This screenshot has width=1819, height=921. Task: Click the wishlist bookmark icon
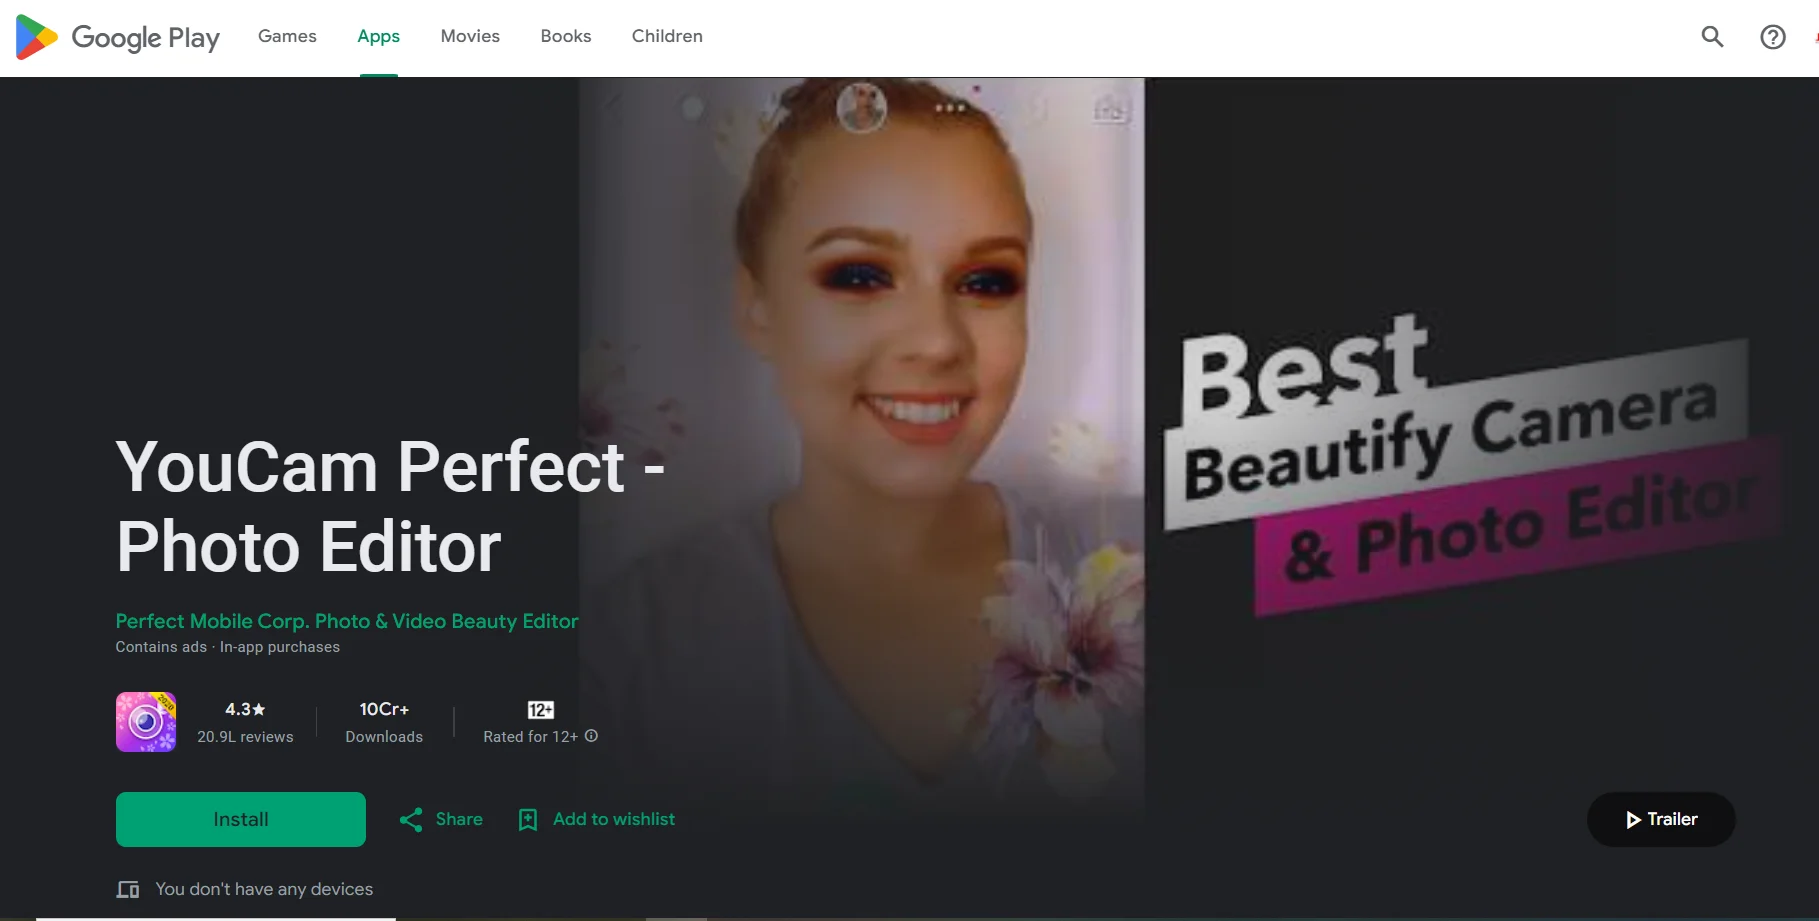[x=528, y=820]
